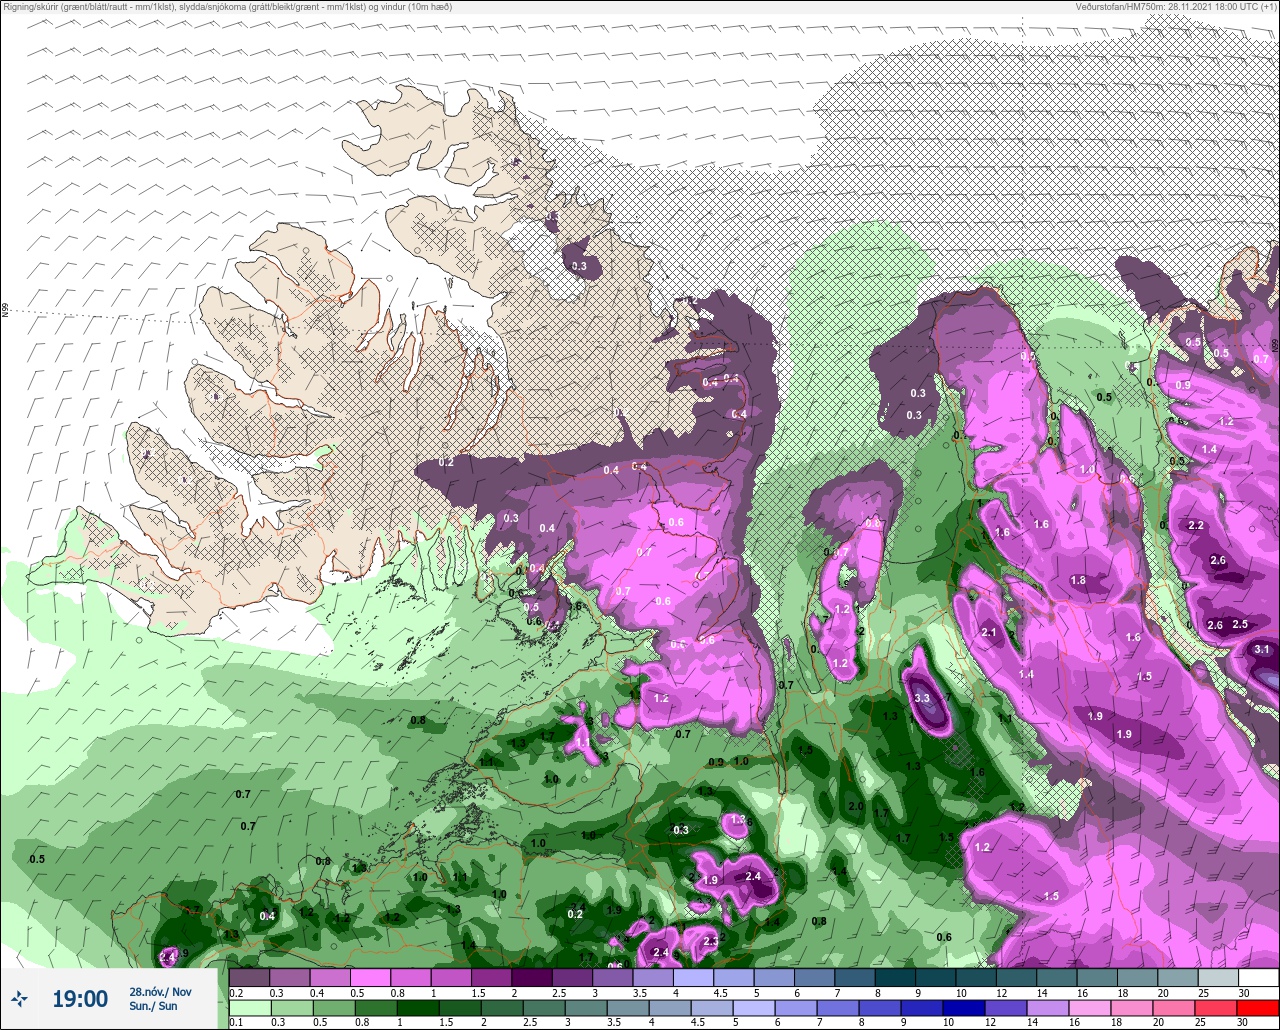Select the 2.0 precipitation value on the map
Screen dimensions: 1280x1030
click(856, 806)
